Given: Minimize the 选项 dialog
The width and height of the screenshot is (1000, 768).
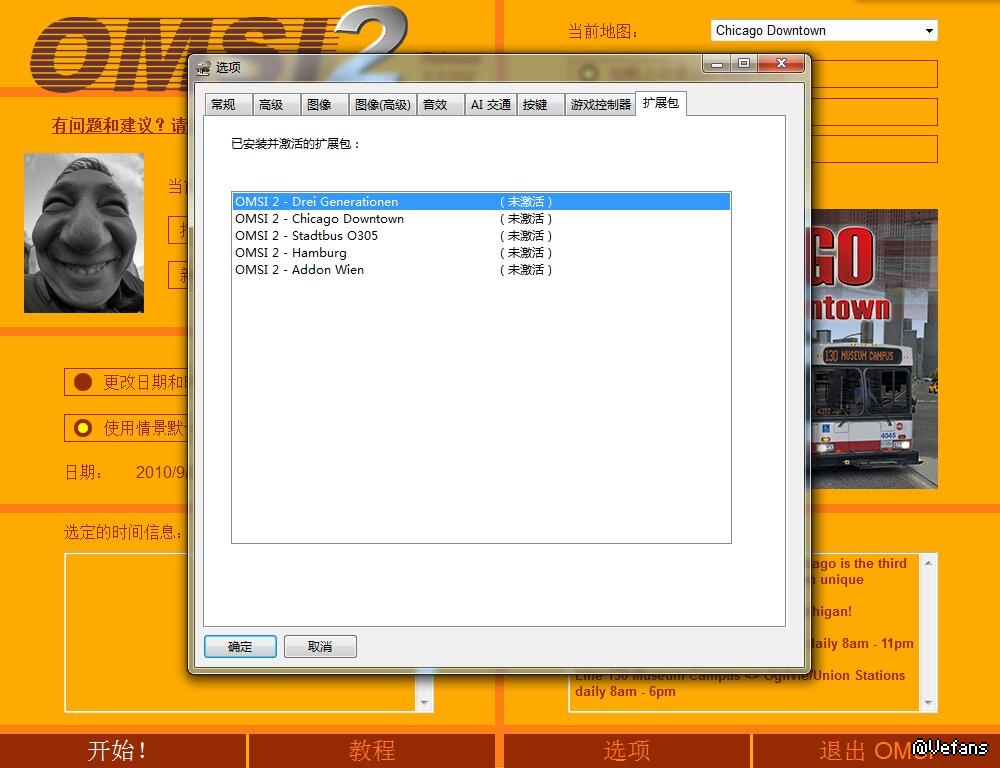Looking at the screenshot, I should tap(717, 64).
